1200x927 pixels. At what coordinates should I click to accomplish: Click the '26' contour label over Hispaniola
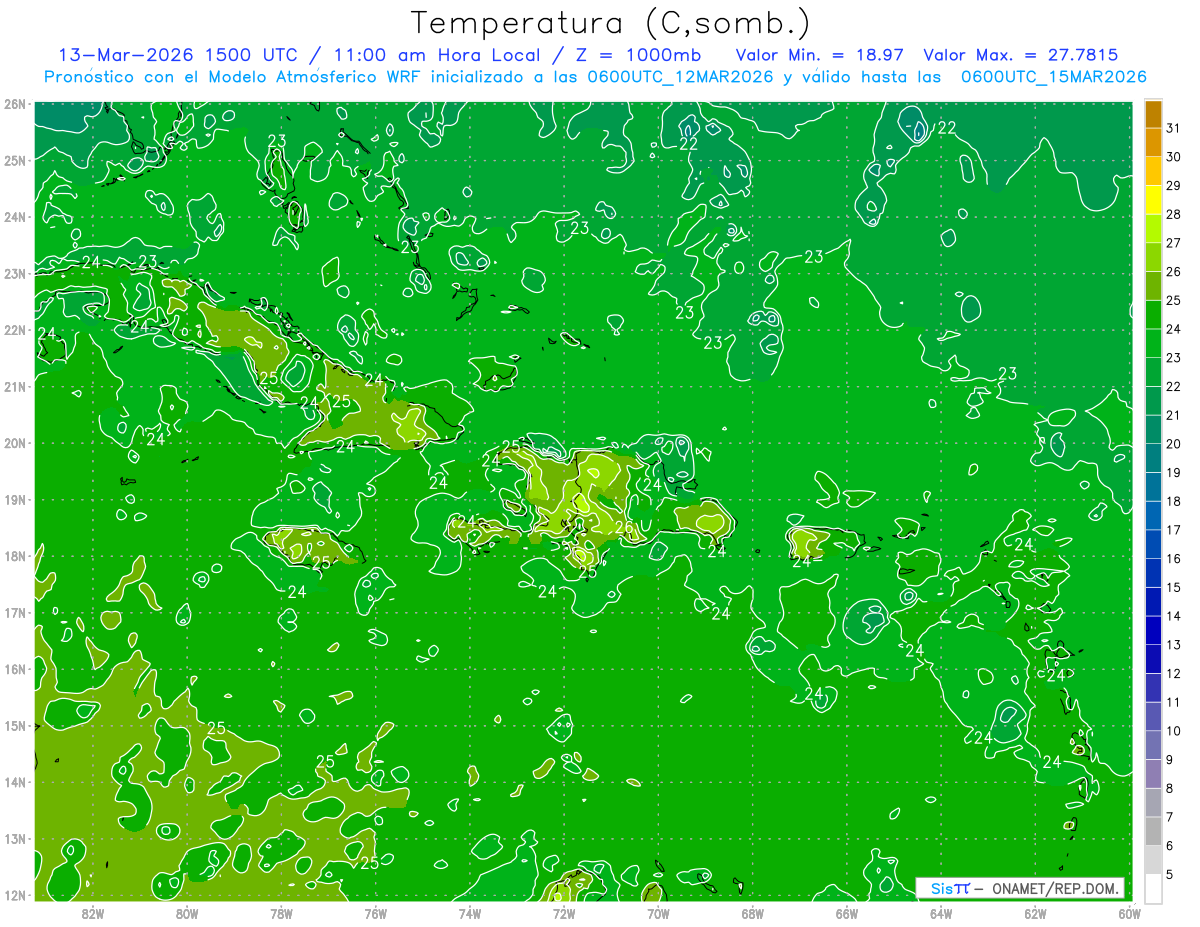(x=623, y=527)
